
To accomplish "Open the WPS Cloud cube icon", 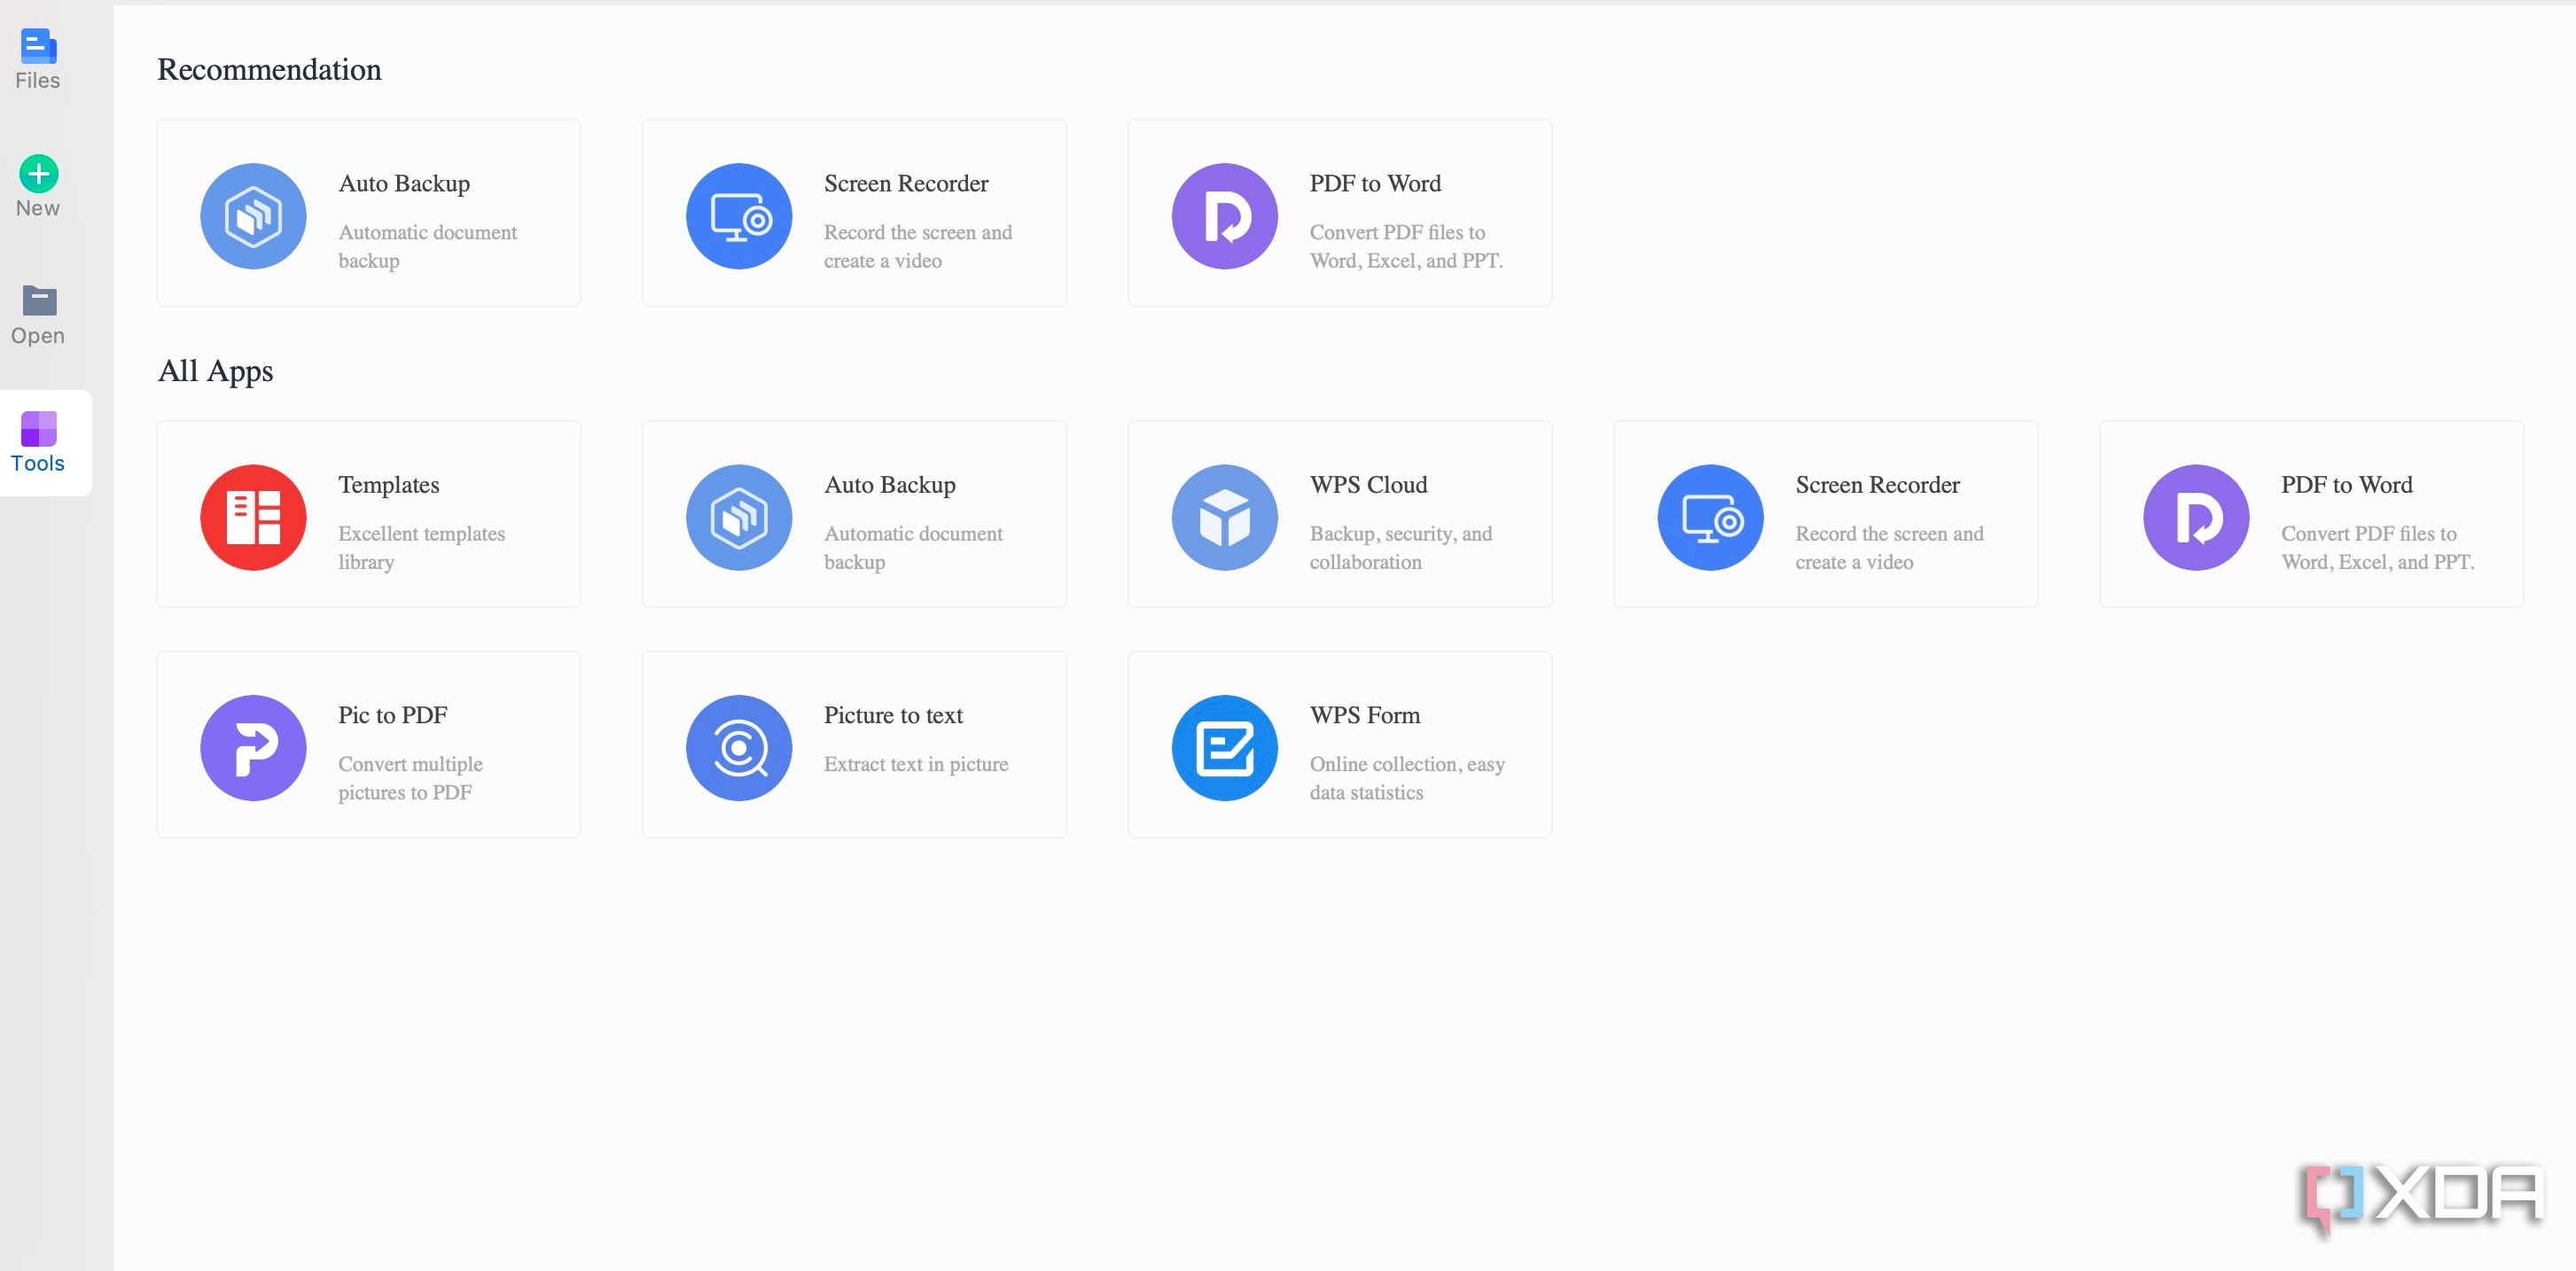I will coord(1225,517).
